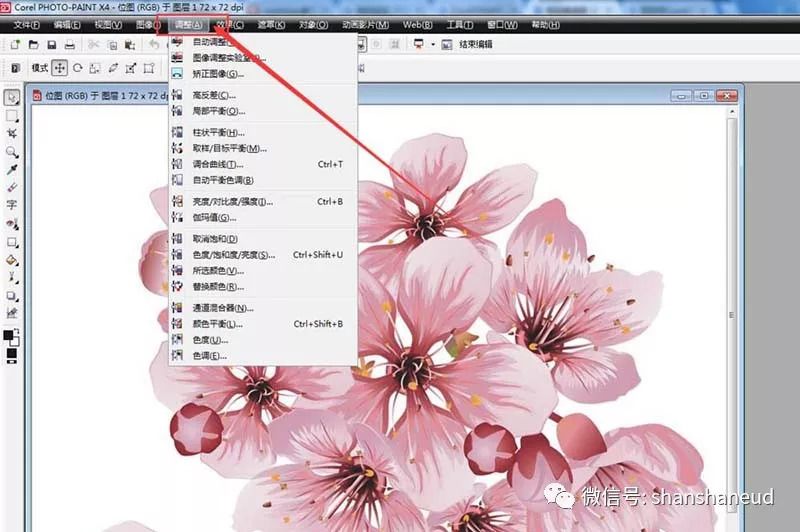The width and height of the screenshot is (800, 532).
Task: Click the Paste toolbar icon
Action: pyautogui.click(x=130, y=45)
